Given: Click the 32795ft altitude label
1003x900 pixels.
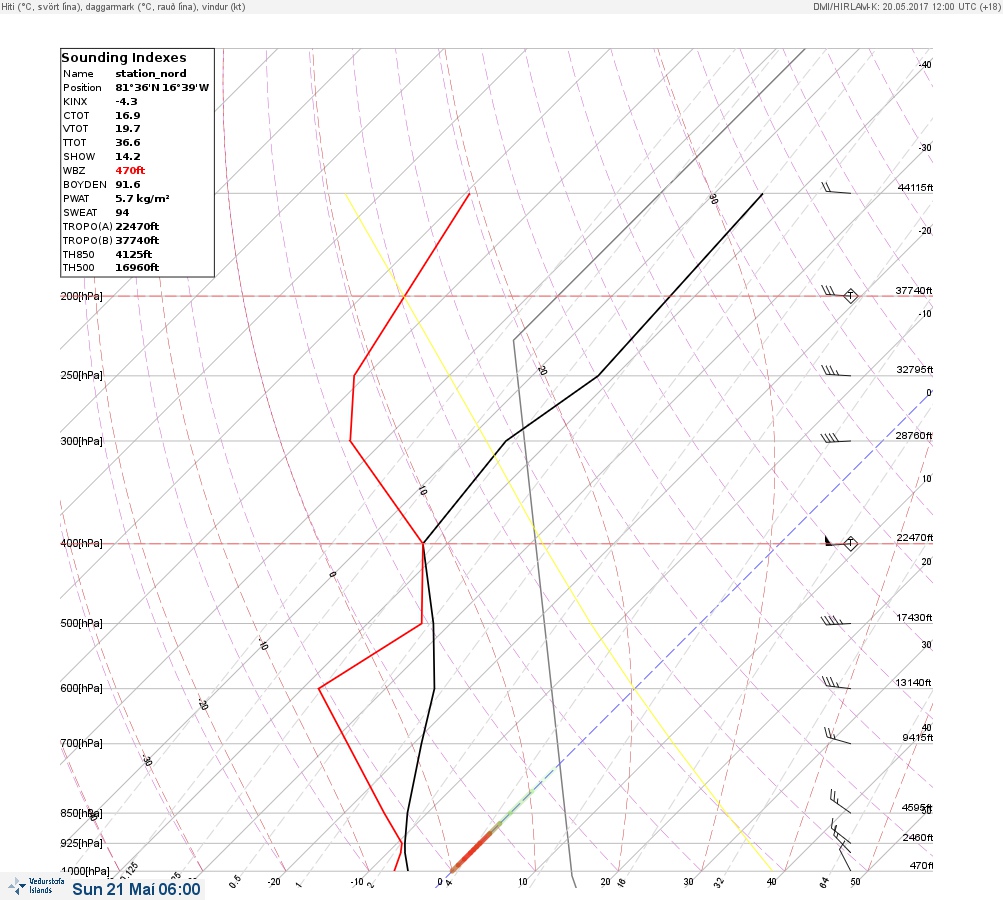Looking at the screenshot, I should [915, 370].
